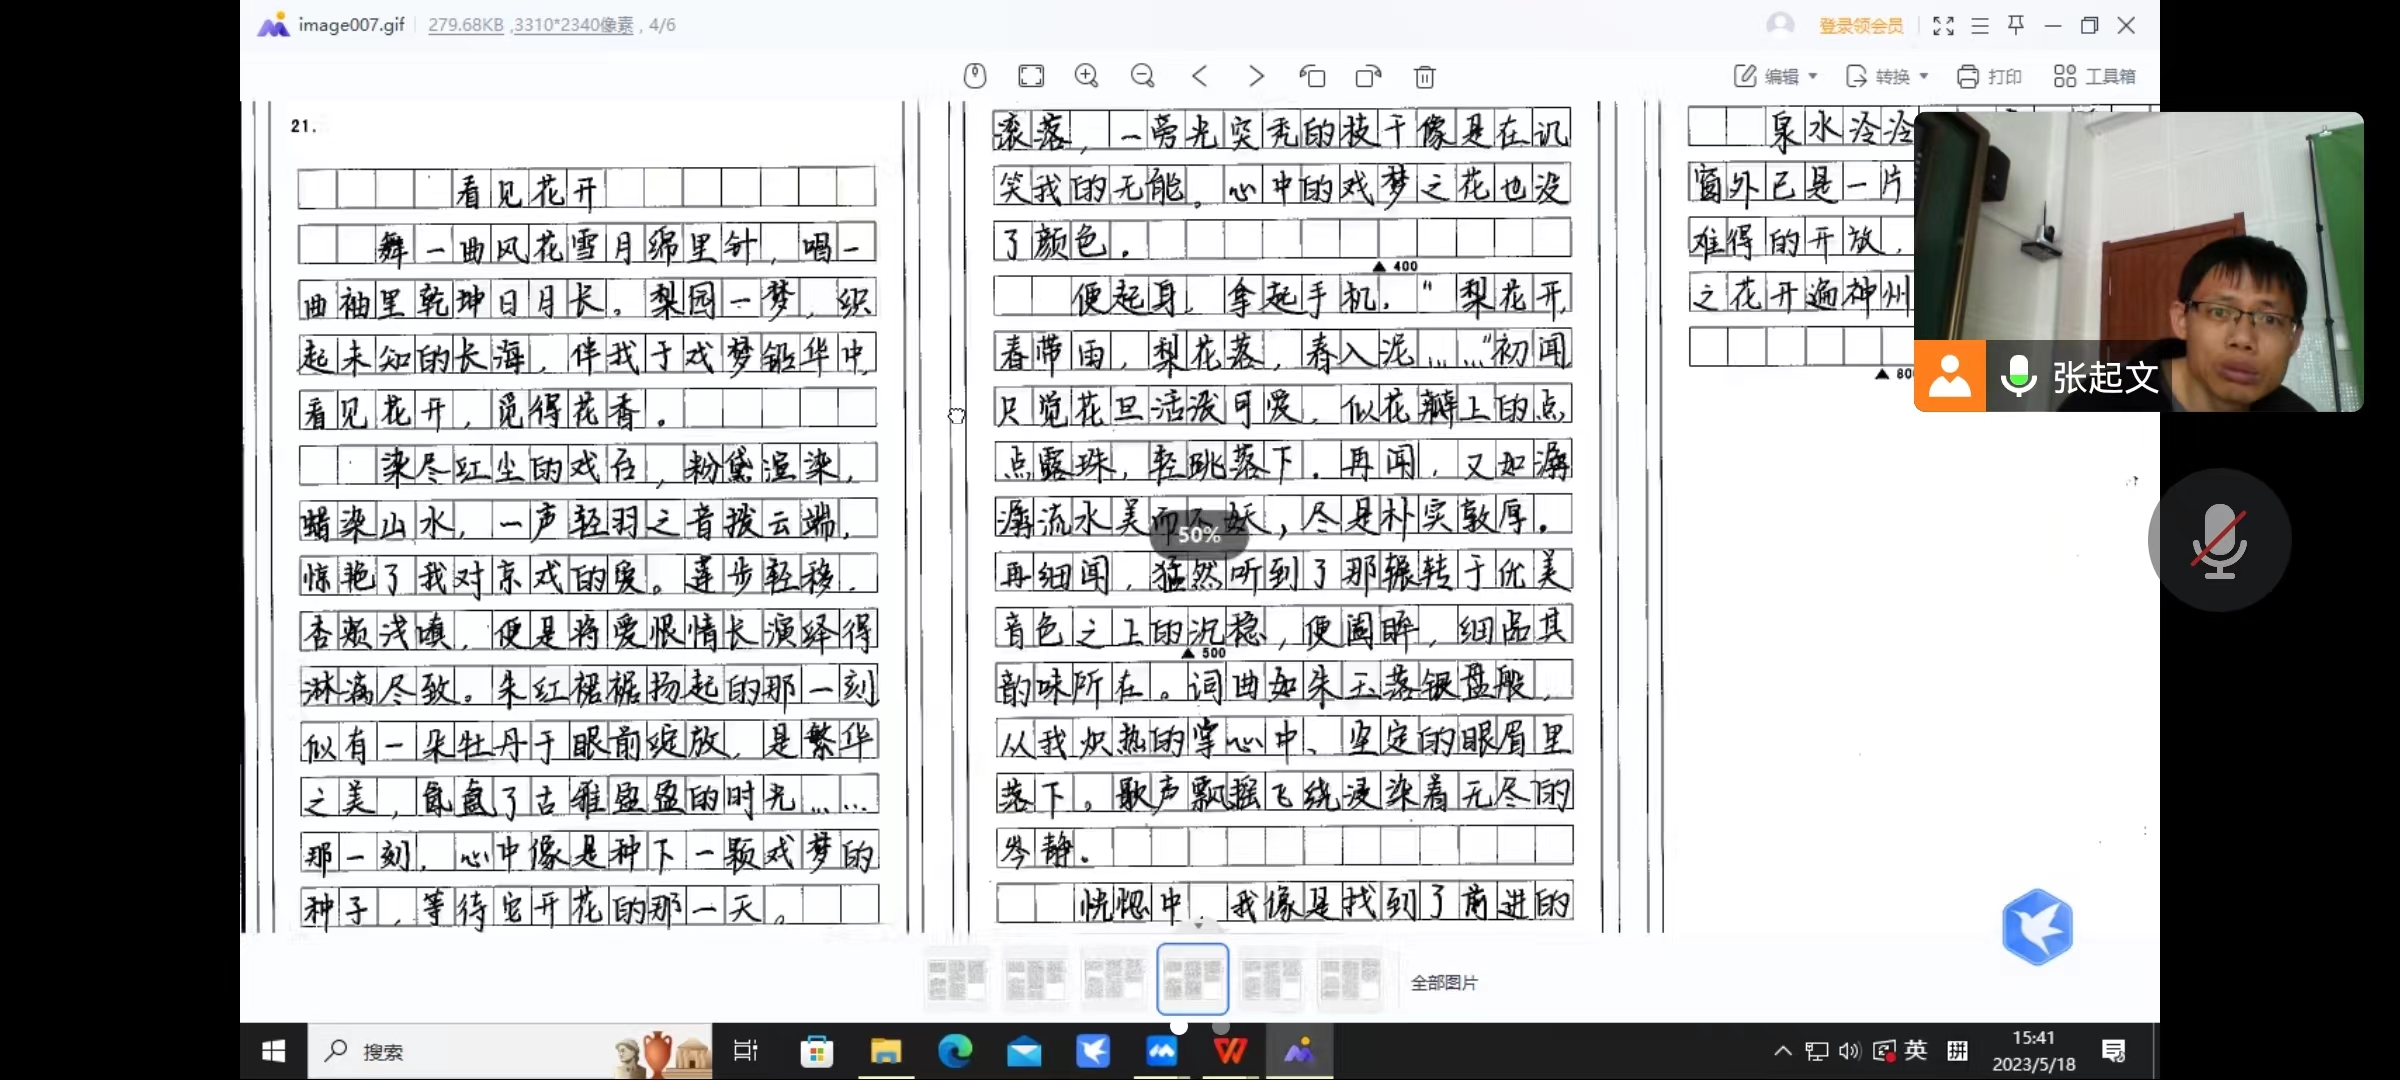
Task: Click the user avatar icon
Action: pos(1780,25)
